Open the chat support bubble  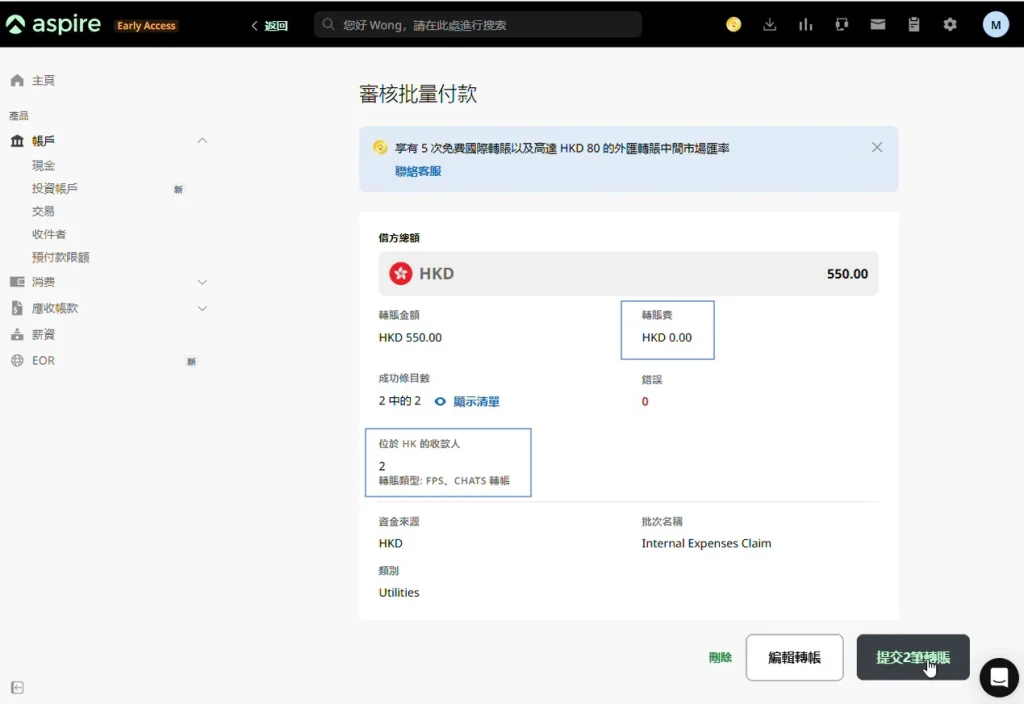[x=999, y=677]
